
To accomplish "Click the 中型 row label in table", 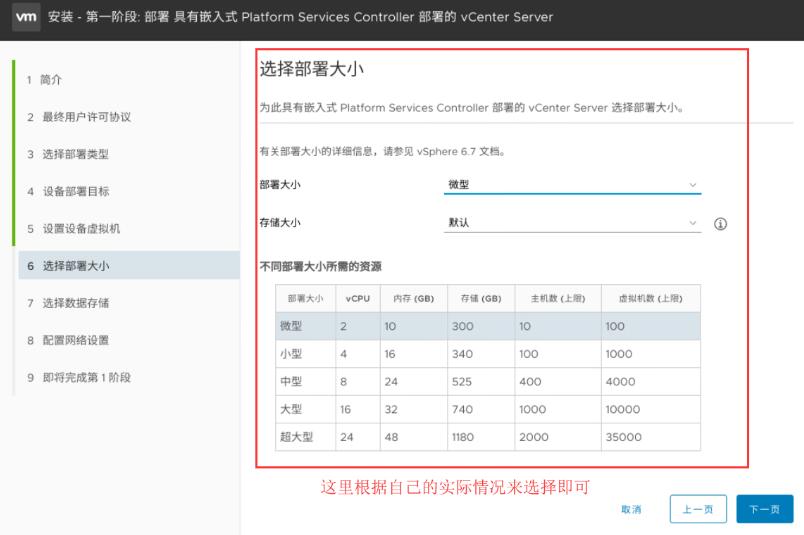I will [x=291, y=382].
